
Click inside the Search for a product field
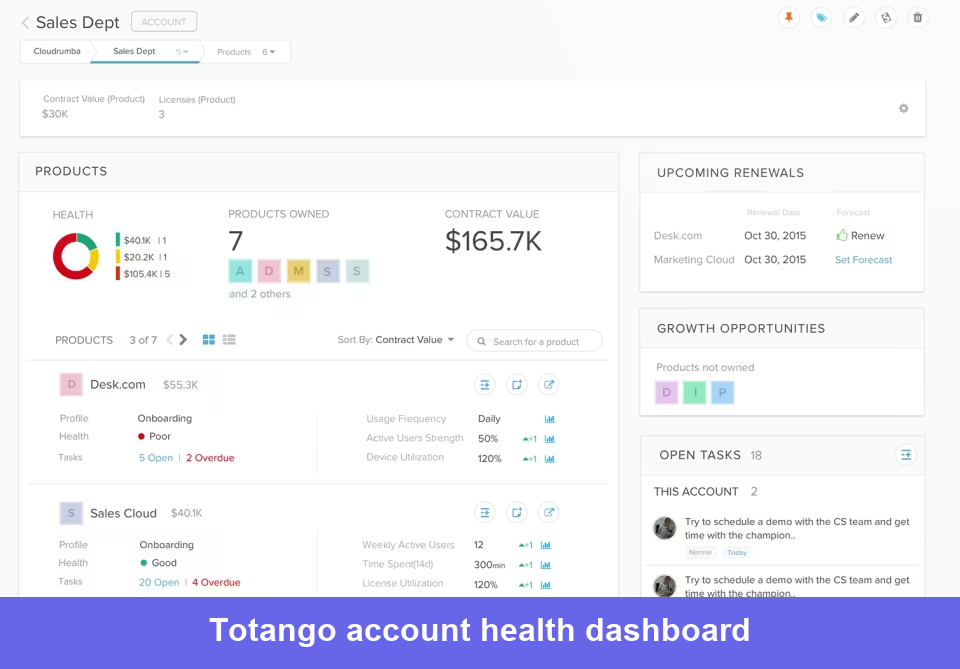pyautogui.click(x=534, y=340)
